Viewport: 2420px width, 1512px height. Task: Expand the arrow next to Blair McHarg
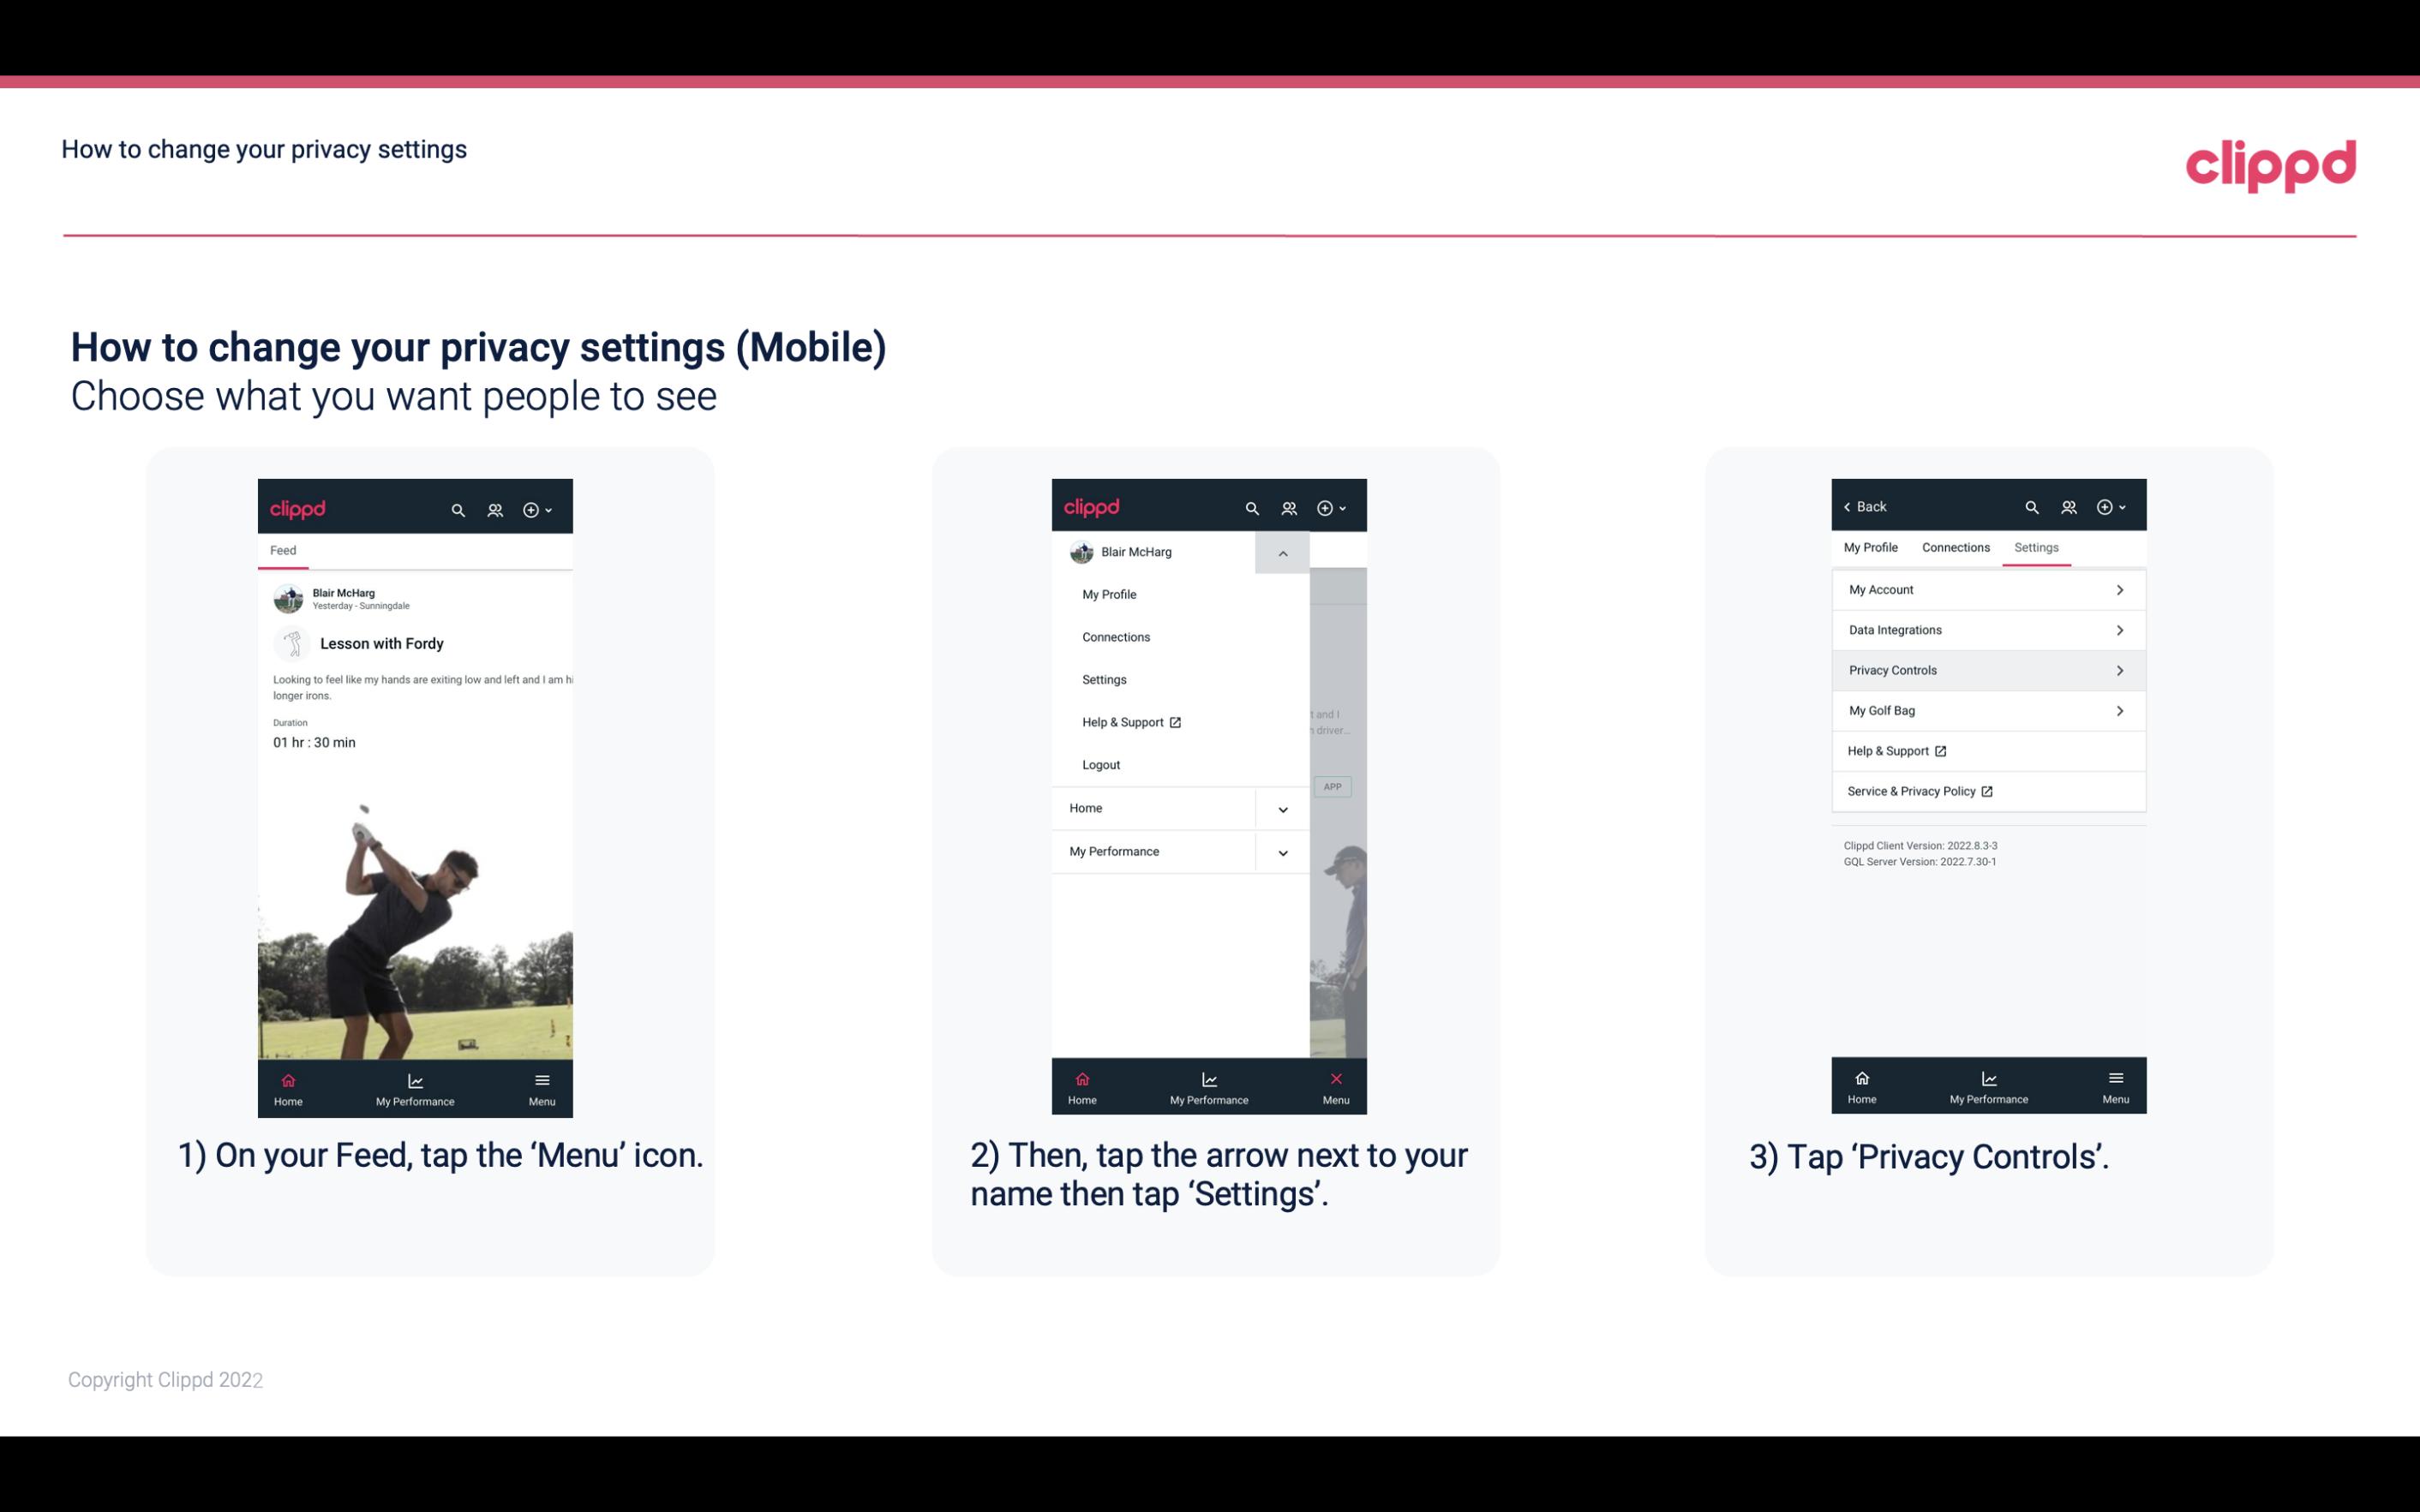coord(1282,553)
